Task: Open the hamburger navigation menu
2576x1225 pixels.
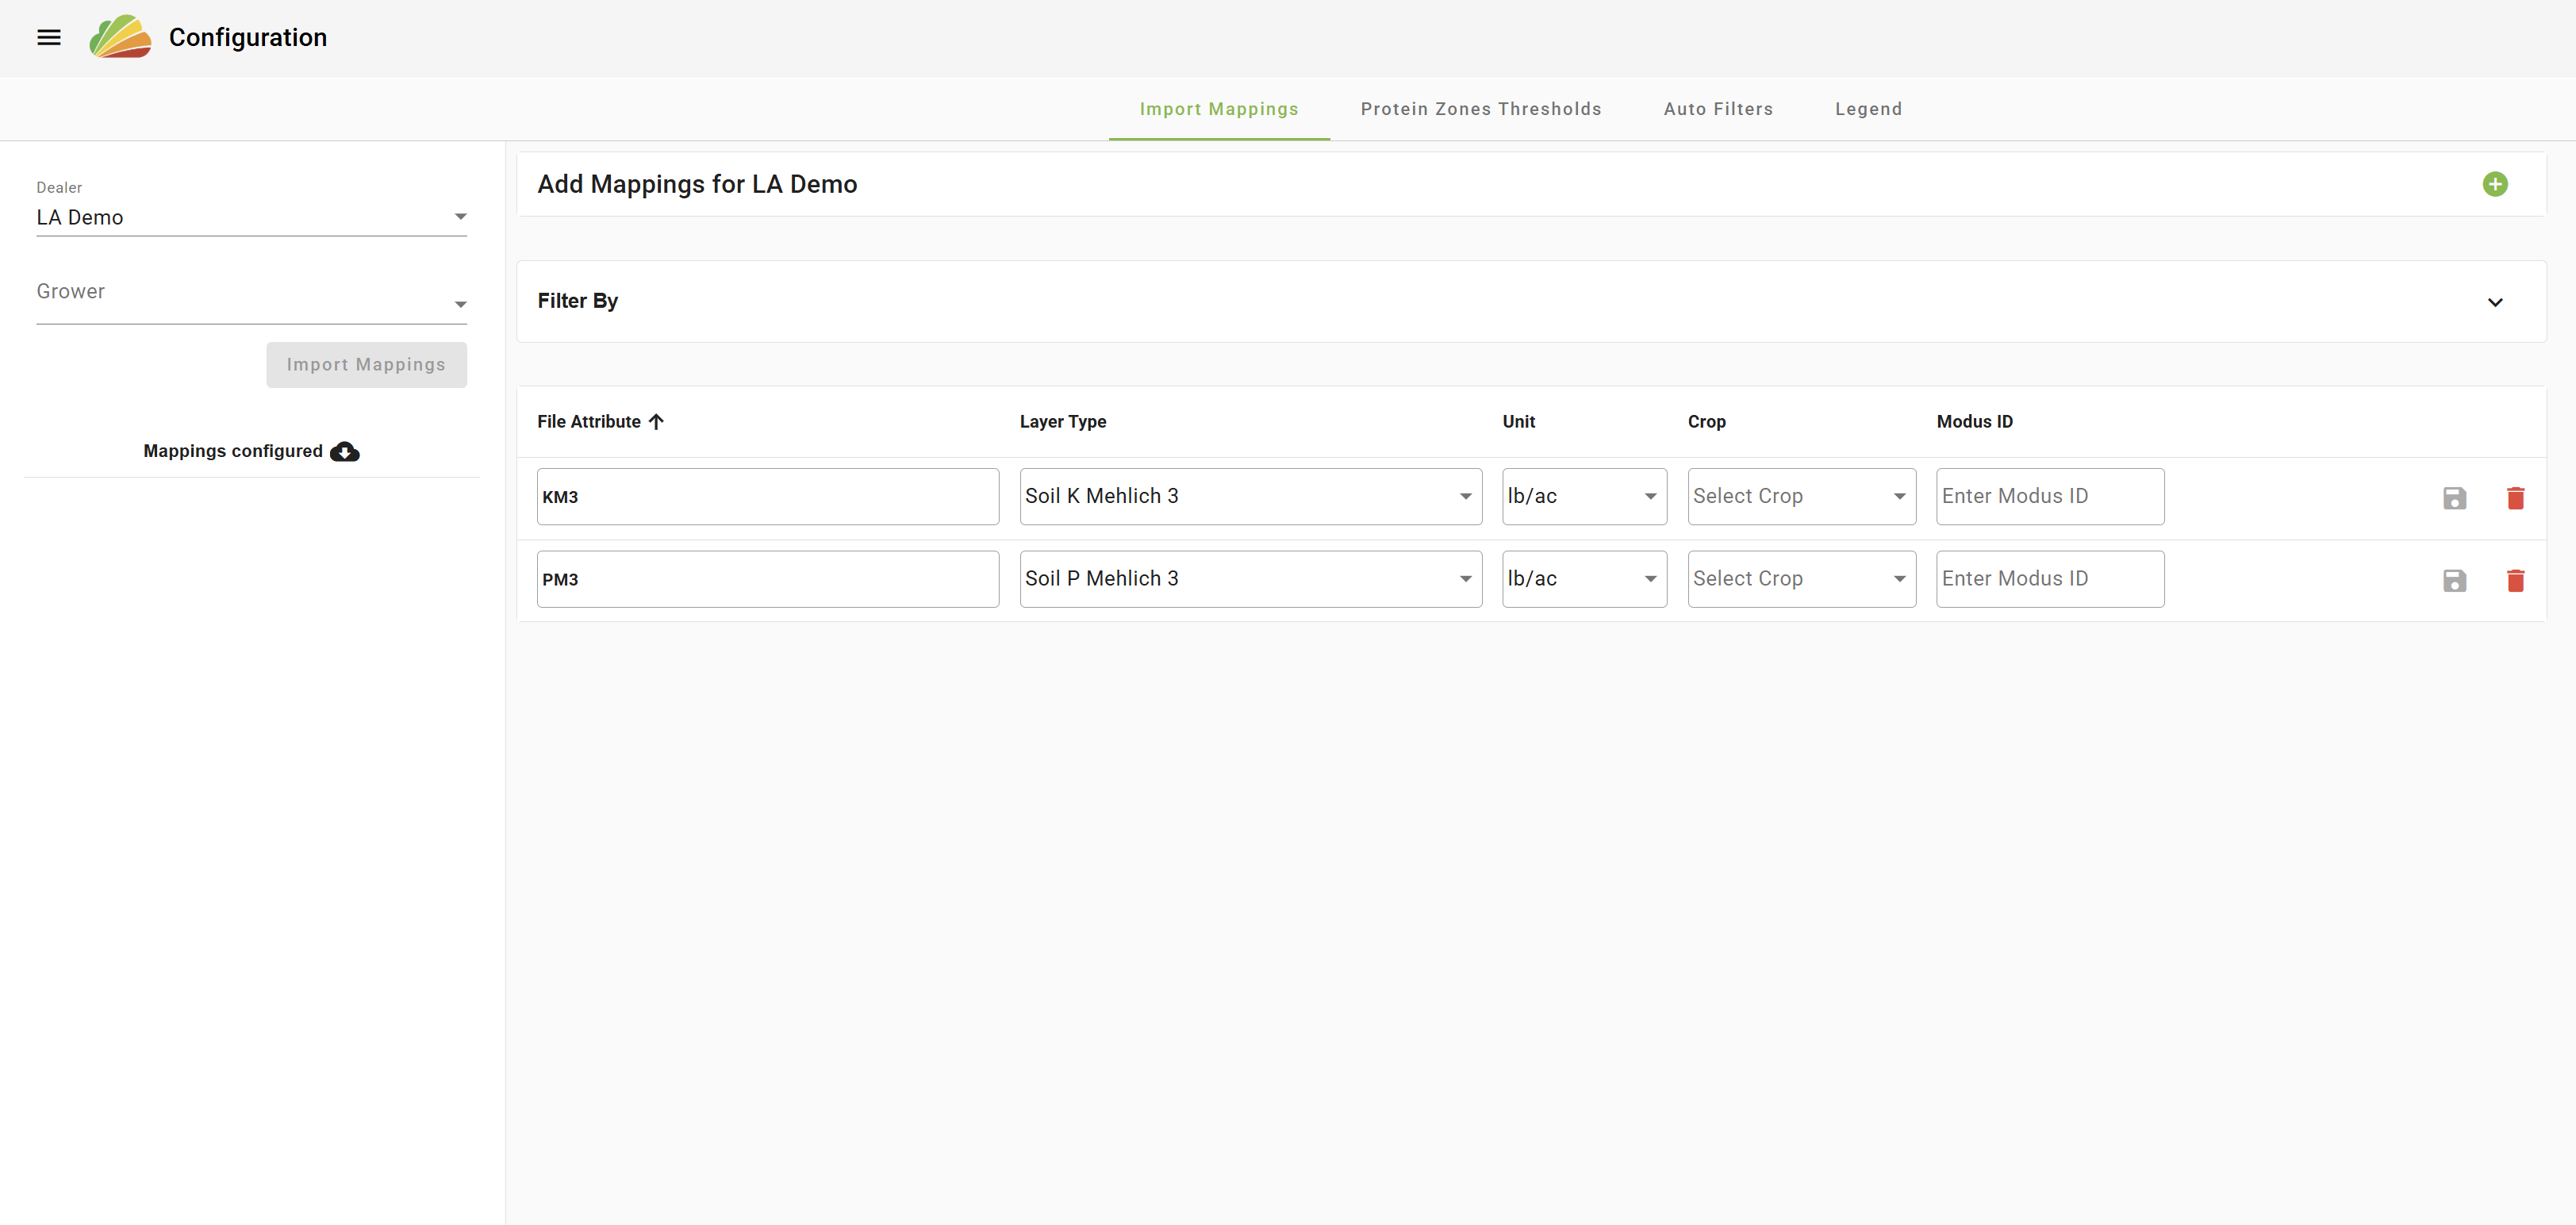Action: point(48,38)
